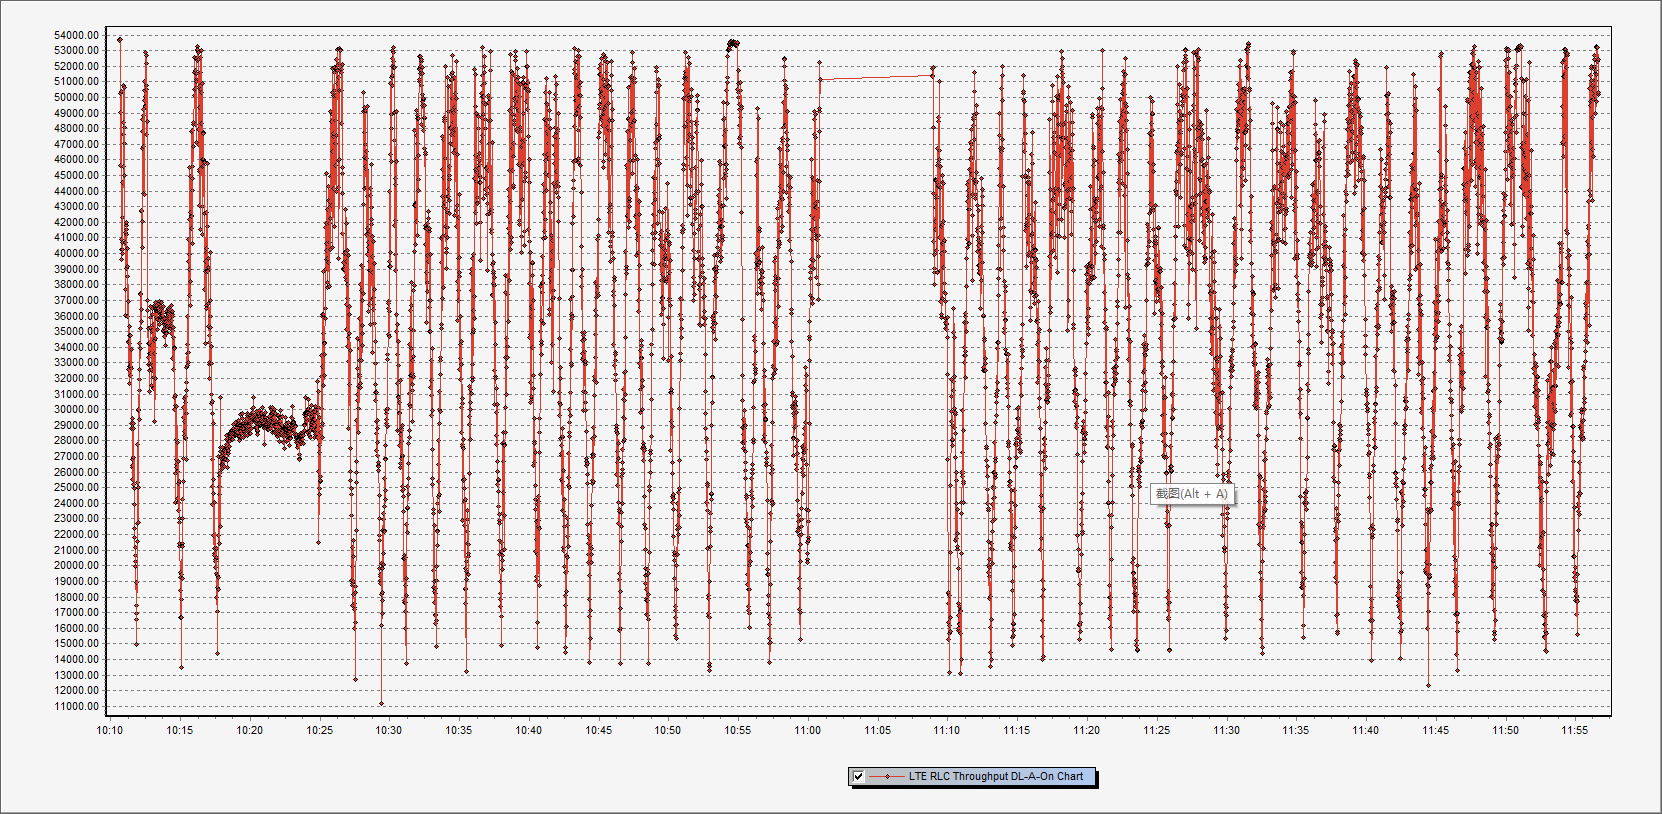Click the 25000.00 y-axis label

point(77,487)
